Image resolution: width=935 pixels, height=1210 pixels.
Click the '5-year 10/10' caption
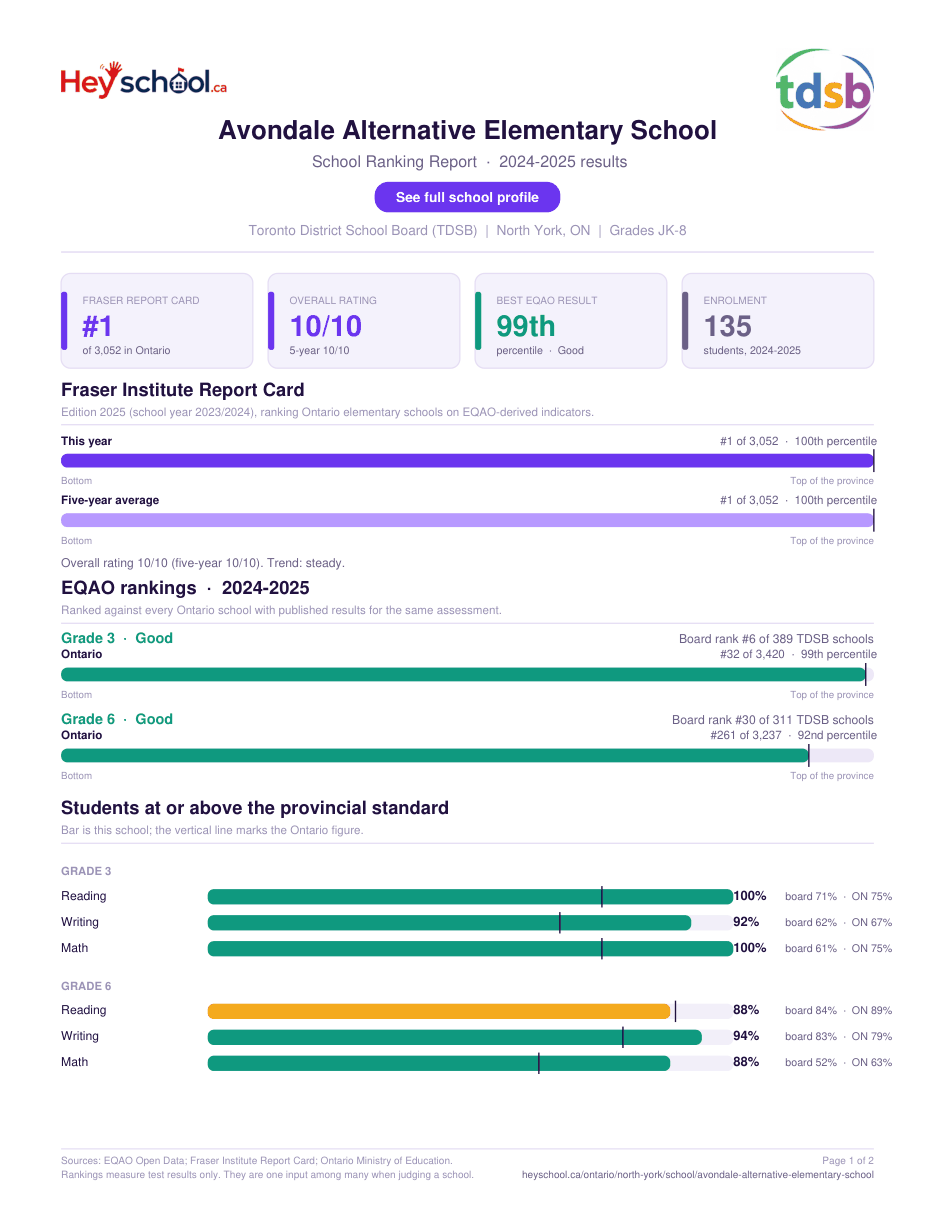pyautogui.click(x=319, y=351)
